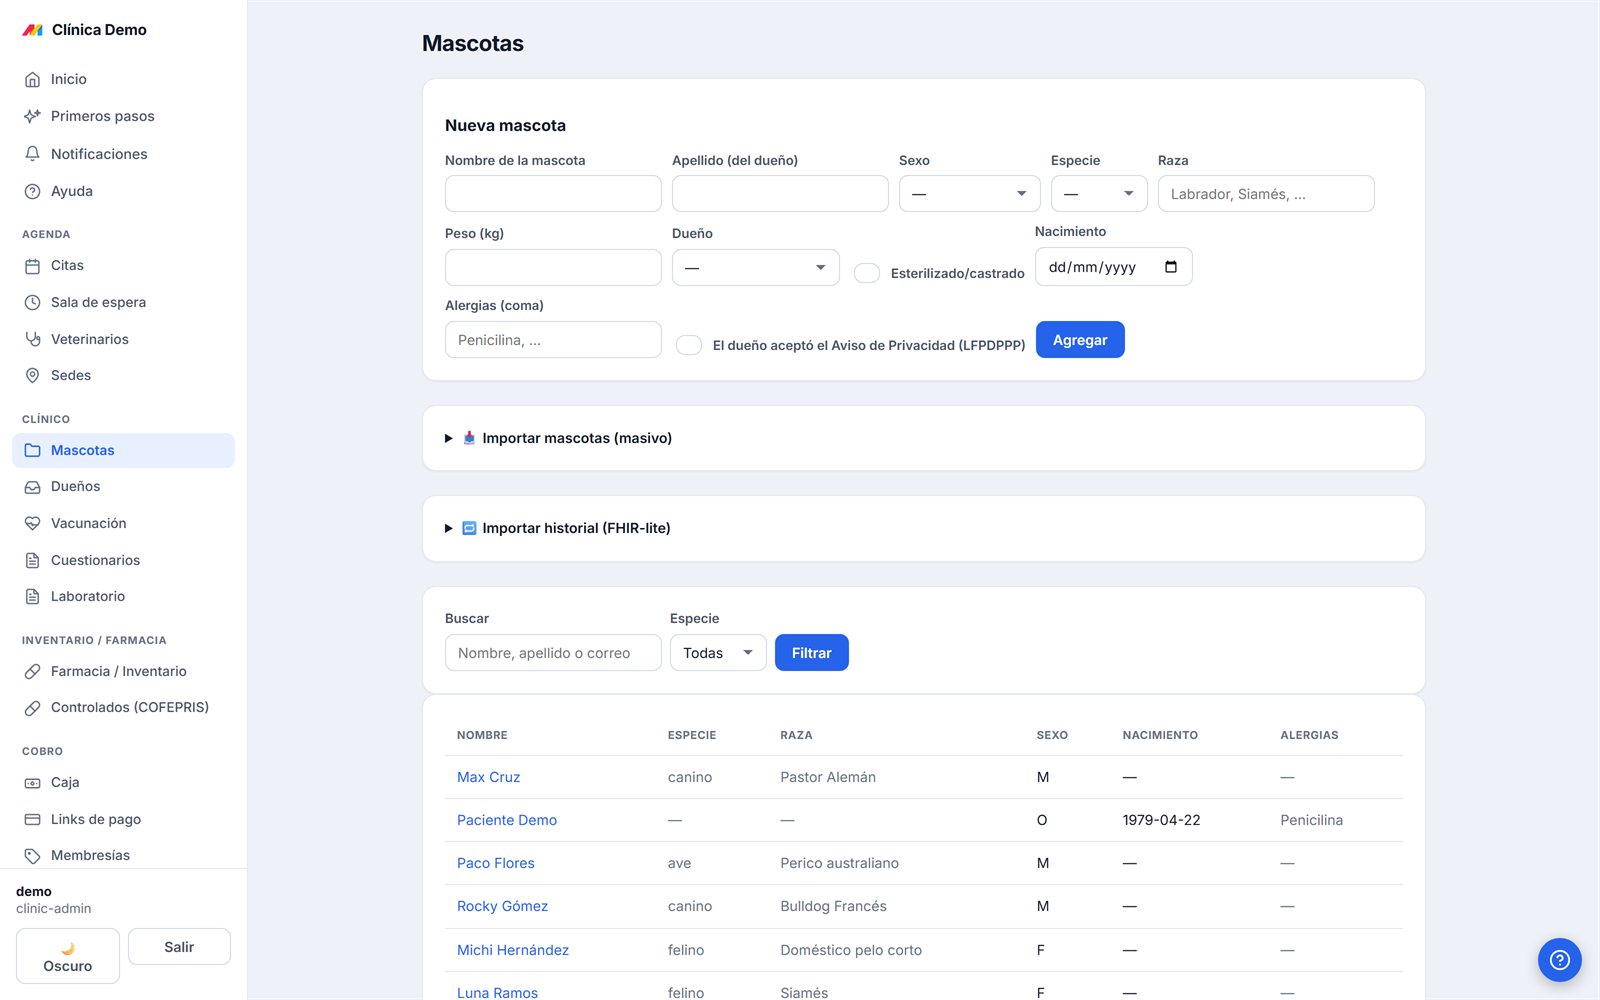The height and width of the screenshot is (1000, 1600).
Task: Open the Especie filter dropdown showing Todas
Action: pyautogui.click(x=718, y=653)
